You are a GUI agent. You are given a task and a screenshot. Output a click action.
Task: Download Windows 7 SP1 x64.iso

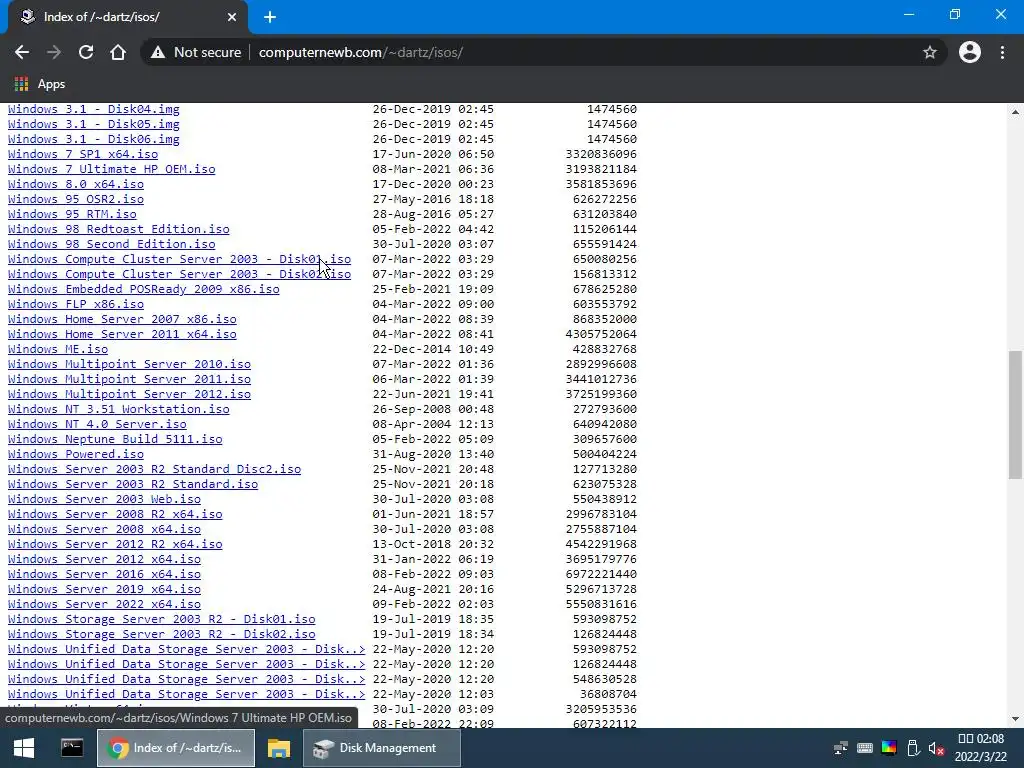click(x=83, y=154)
